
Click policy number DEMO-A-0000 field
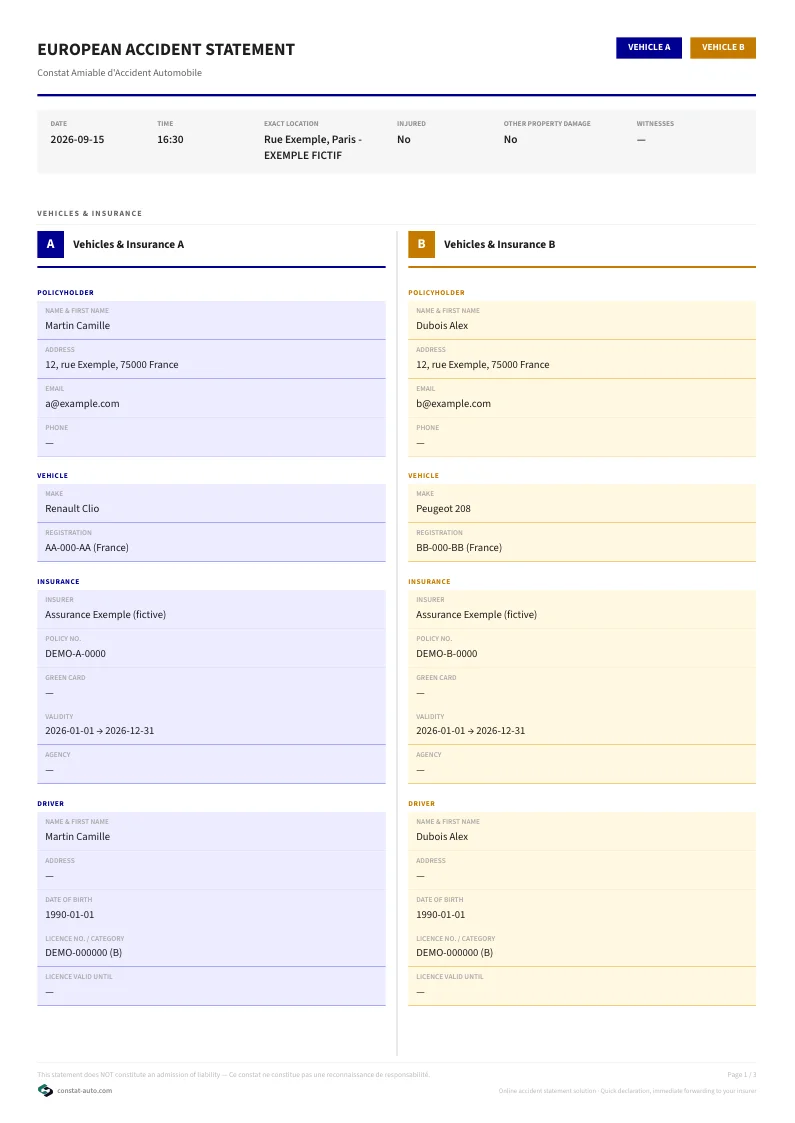211,648
